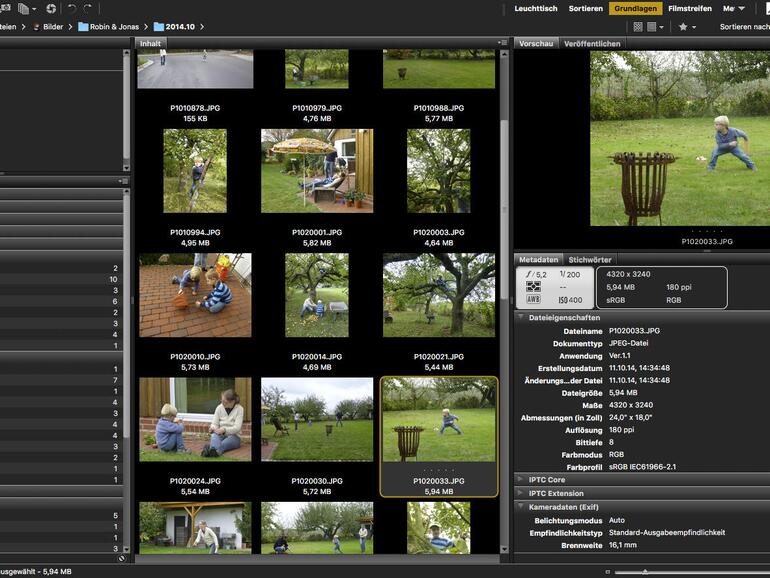The image size is (770, 578).
Task: Click Sortieren nach sort option
Action: (x=744, y=27)
